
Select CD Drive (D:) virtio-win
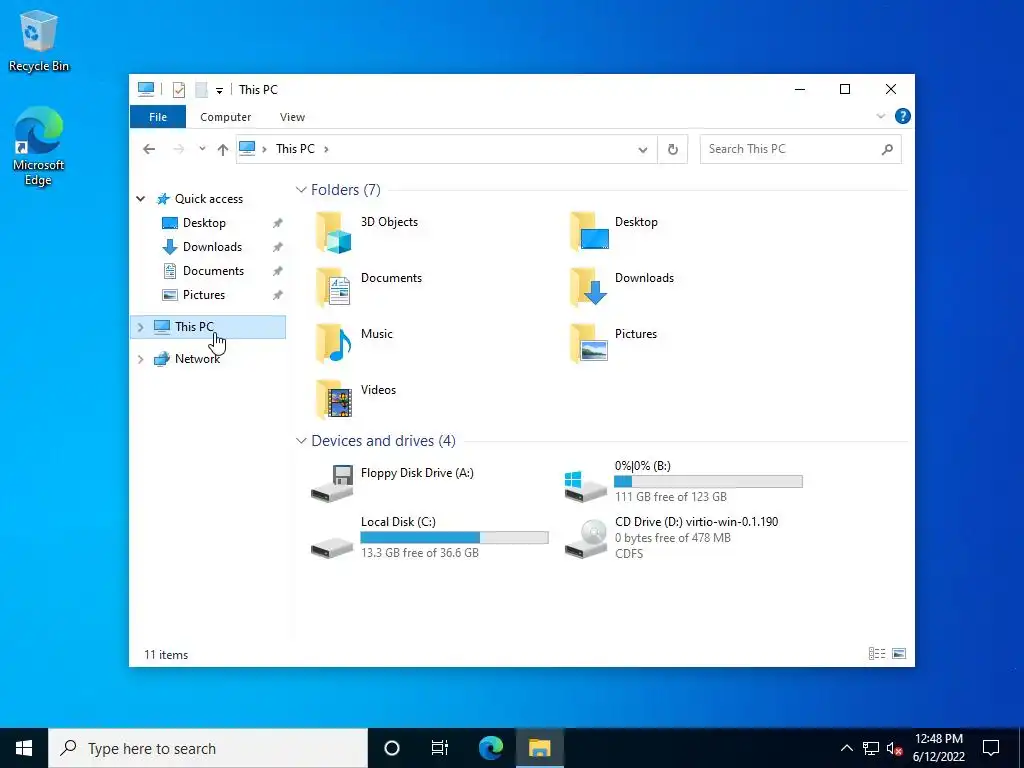(671, 537)
